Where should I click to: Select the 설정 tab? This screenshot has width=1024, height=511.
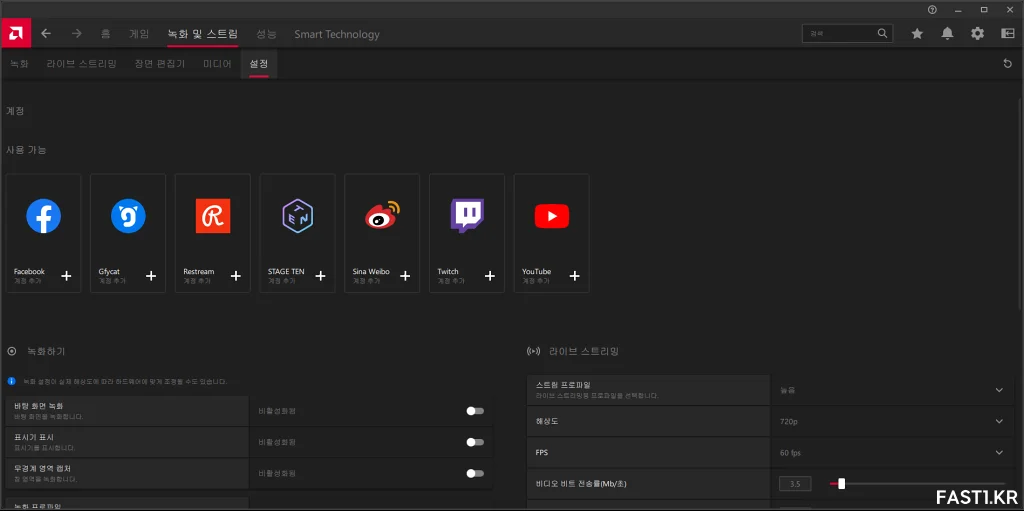[x=259, y=63]
